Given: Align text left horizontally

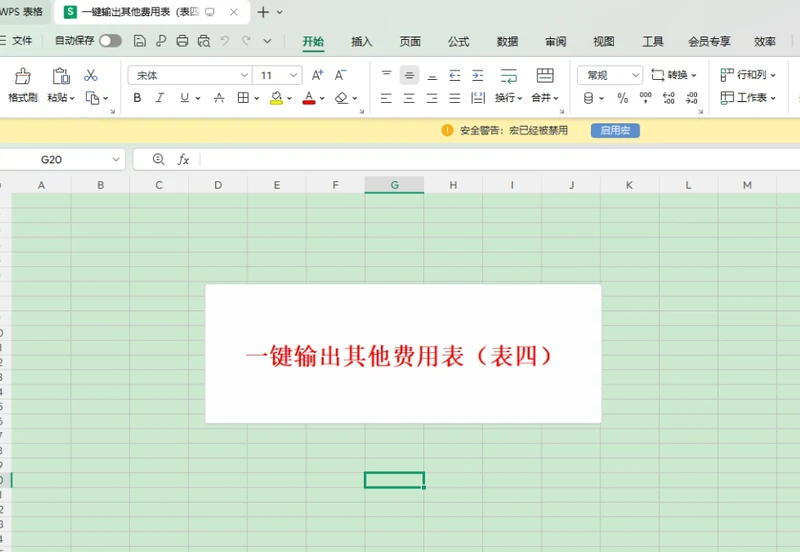Looking at the screenshot, I should pos(386,98).
